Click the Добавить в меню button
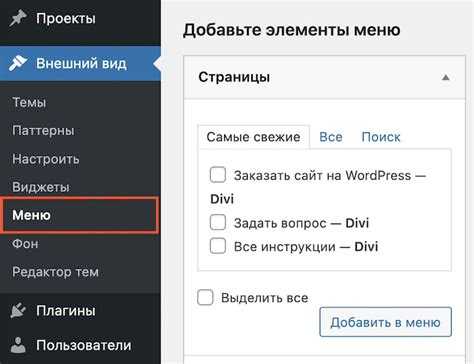 tap(385, 322)
